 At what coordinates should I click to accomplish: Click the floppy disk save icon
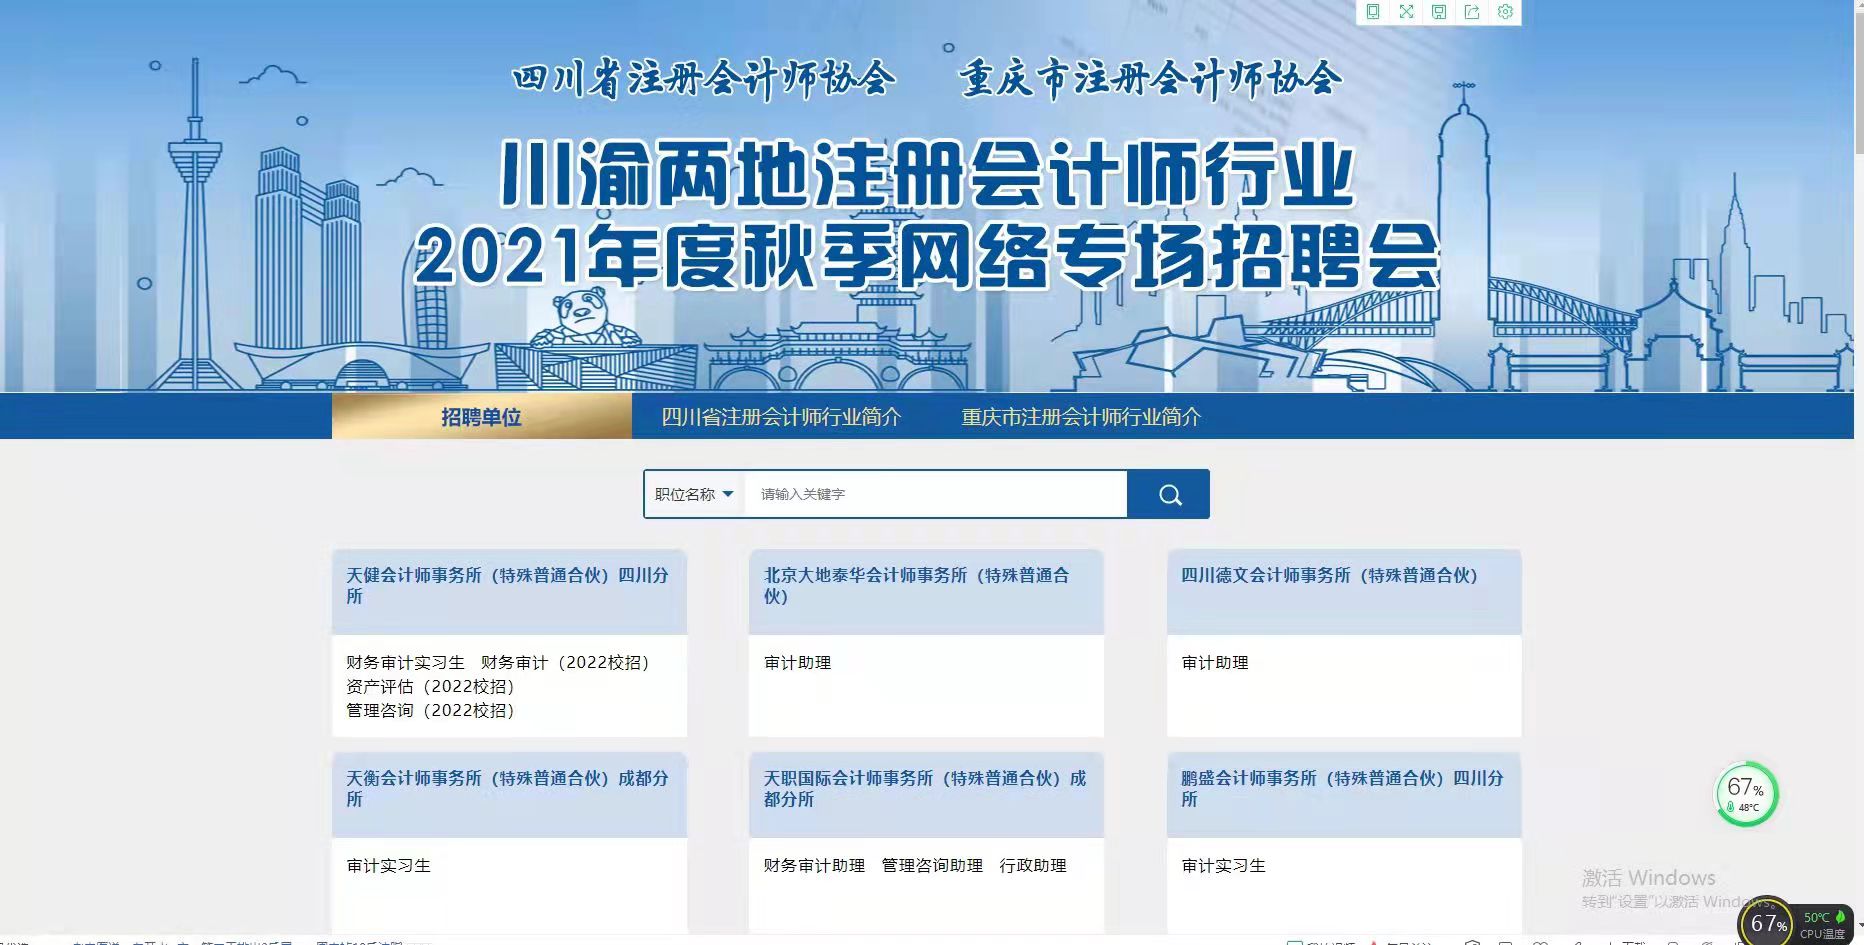[x=1439, y=12]
